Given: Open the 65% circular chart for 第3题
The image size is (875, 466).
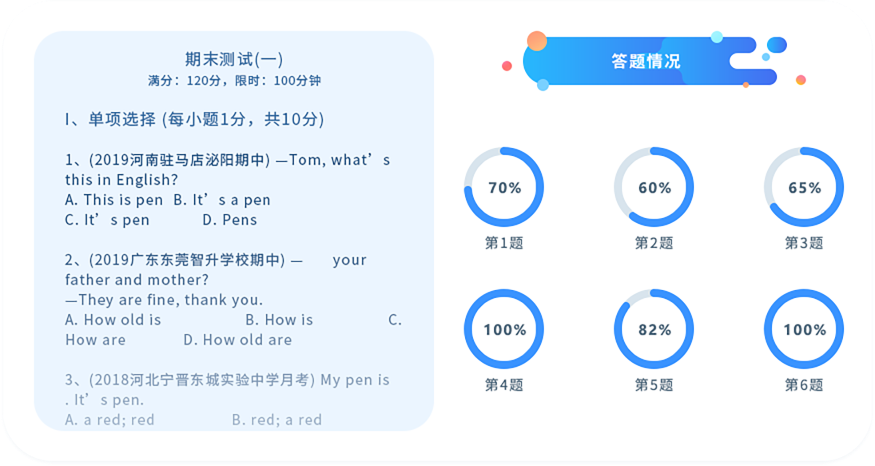Looking at the screenshot, I should coord(804,187).
